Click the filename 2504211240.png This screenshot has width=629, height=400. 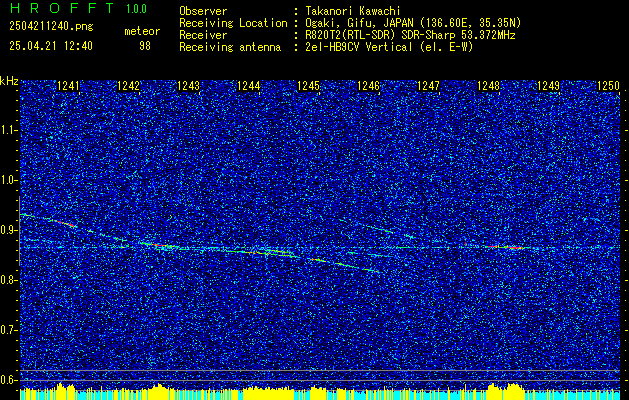point(51,27)
